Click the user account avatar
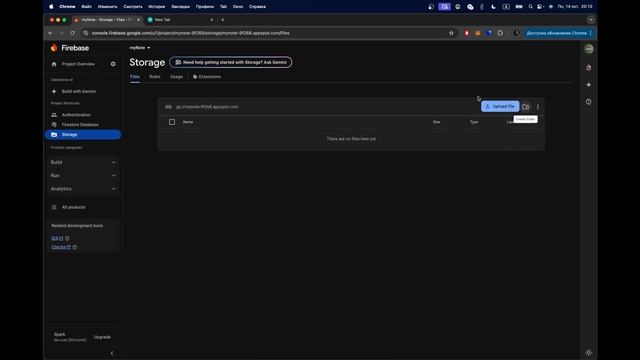Image resolution: width=640 pixels, height=360 pixels. (x=589, y=49)
